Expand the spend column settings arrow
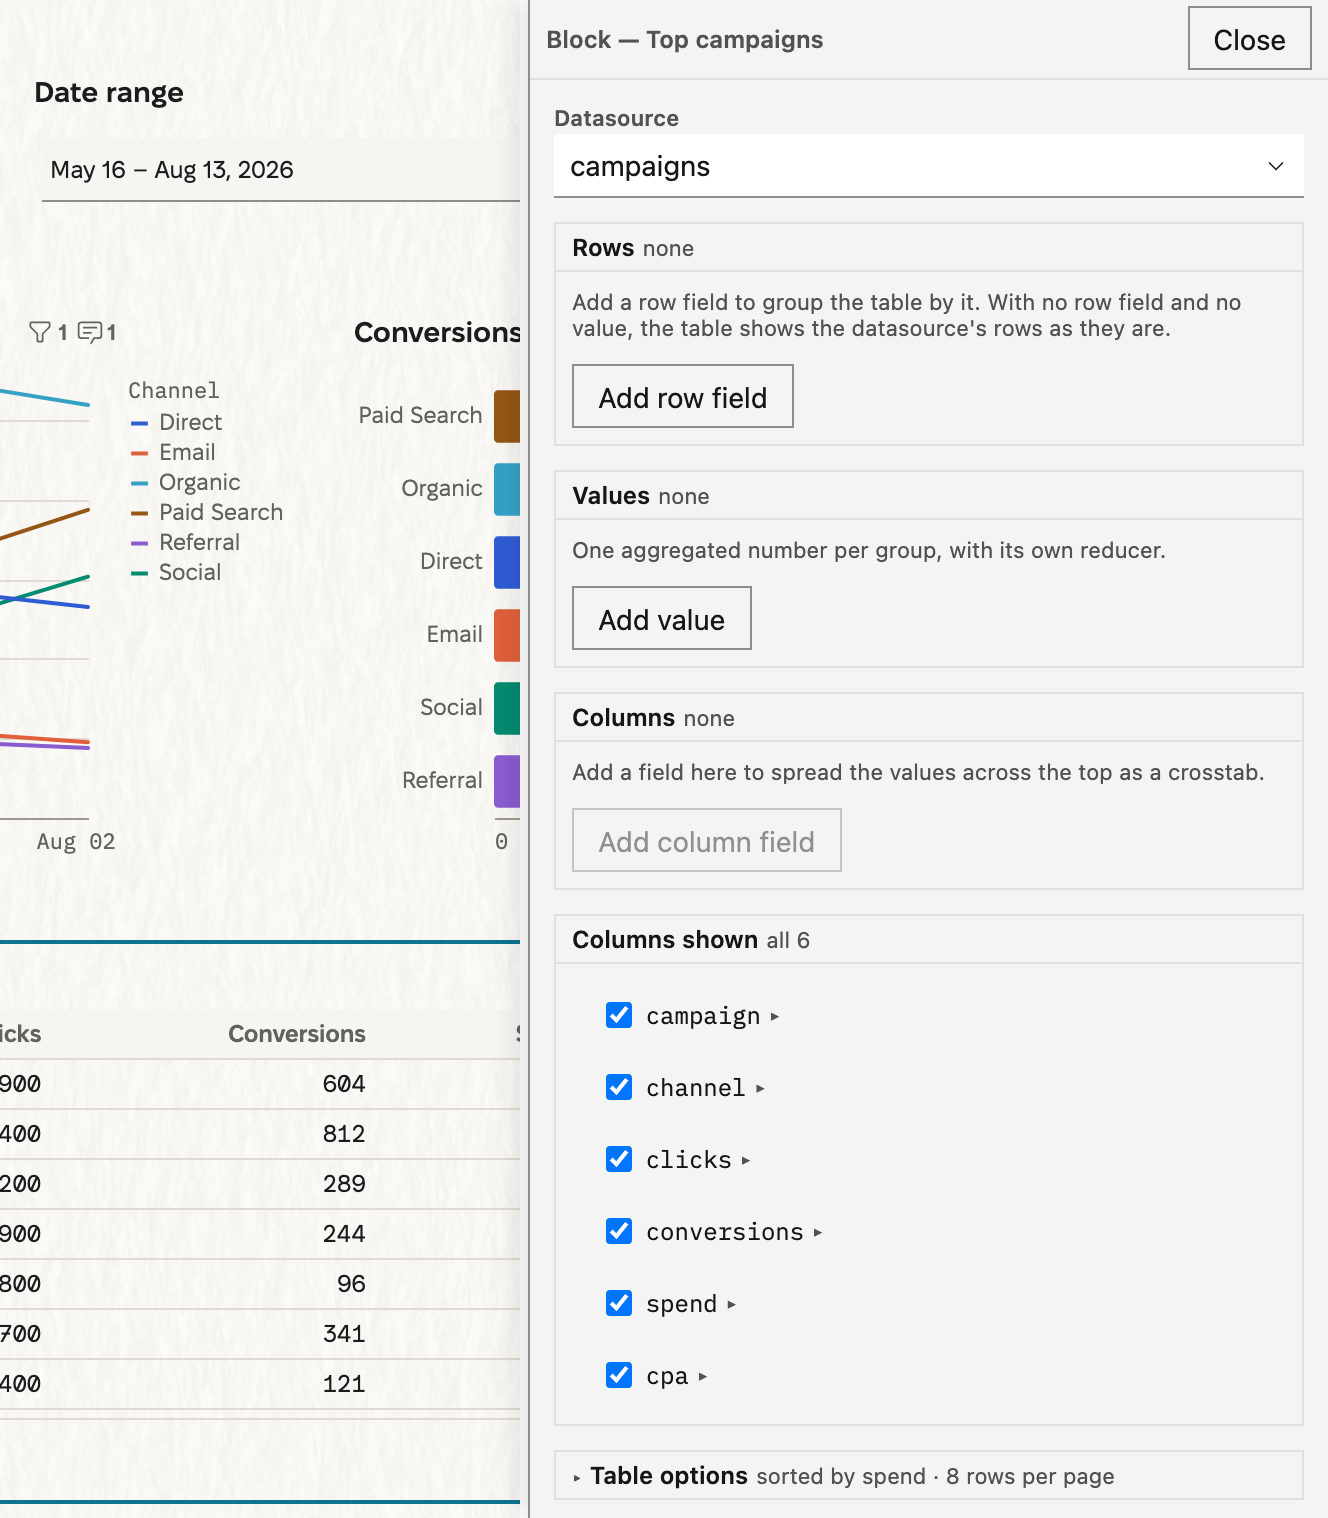Viewport: 1328px width, 1518px height. click(x=732, y=1305)
